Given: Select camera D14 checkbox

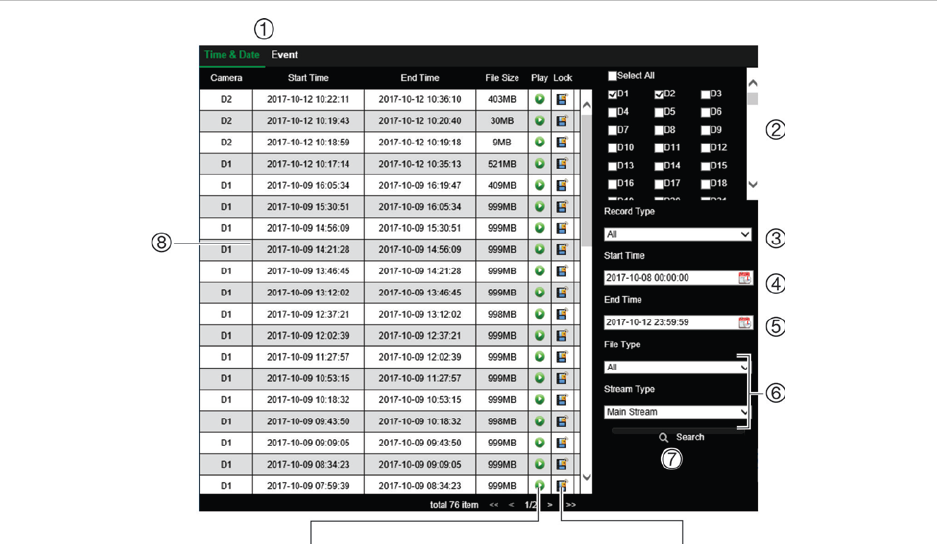Looking at the screenshot, I should (659, 166).
